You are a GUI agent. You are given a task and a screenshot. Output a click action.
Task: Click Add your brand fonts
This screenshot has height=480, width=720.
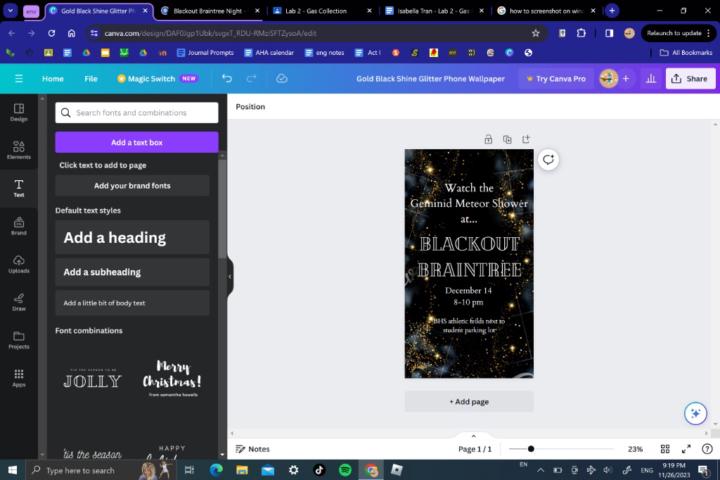pyautogui.click(x=132, y=186)
